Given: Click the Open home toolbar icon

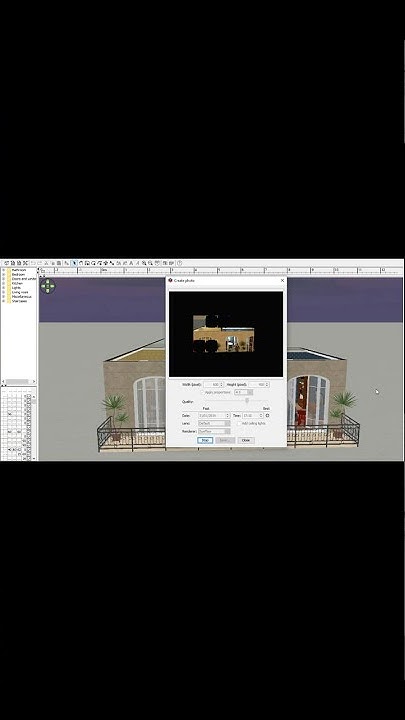Looking at the screenshot, I should (x=13, y=263).
